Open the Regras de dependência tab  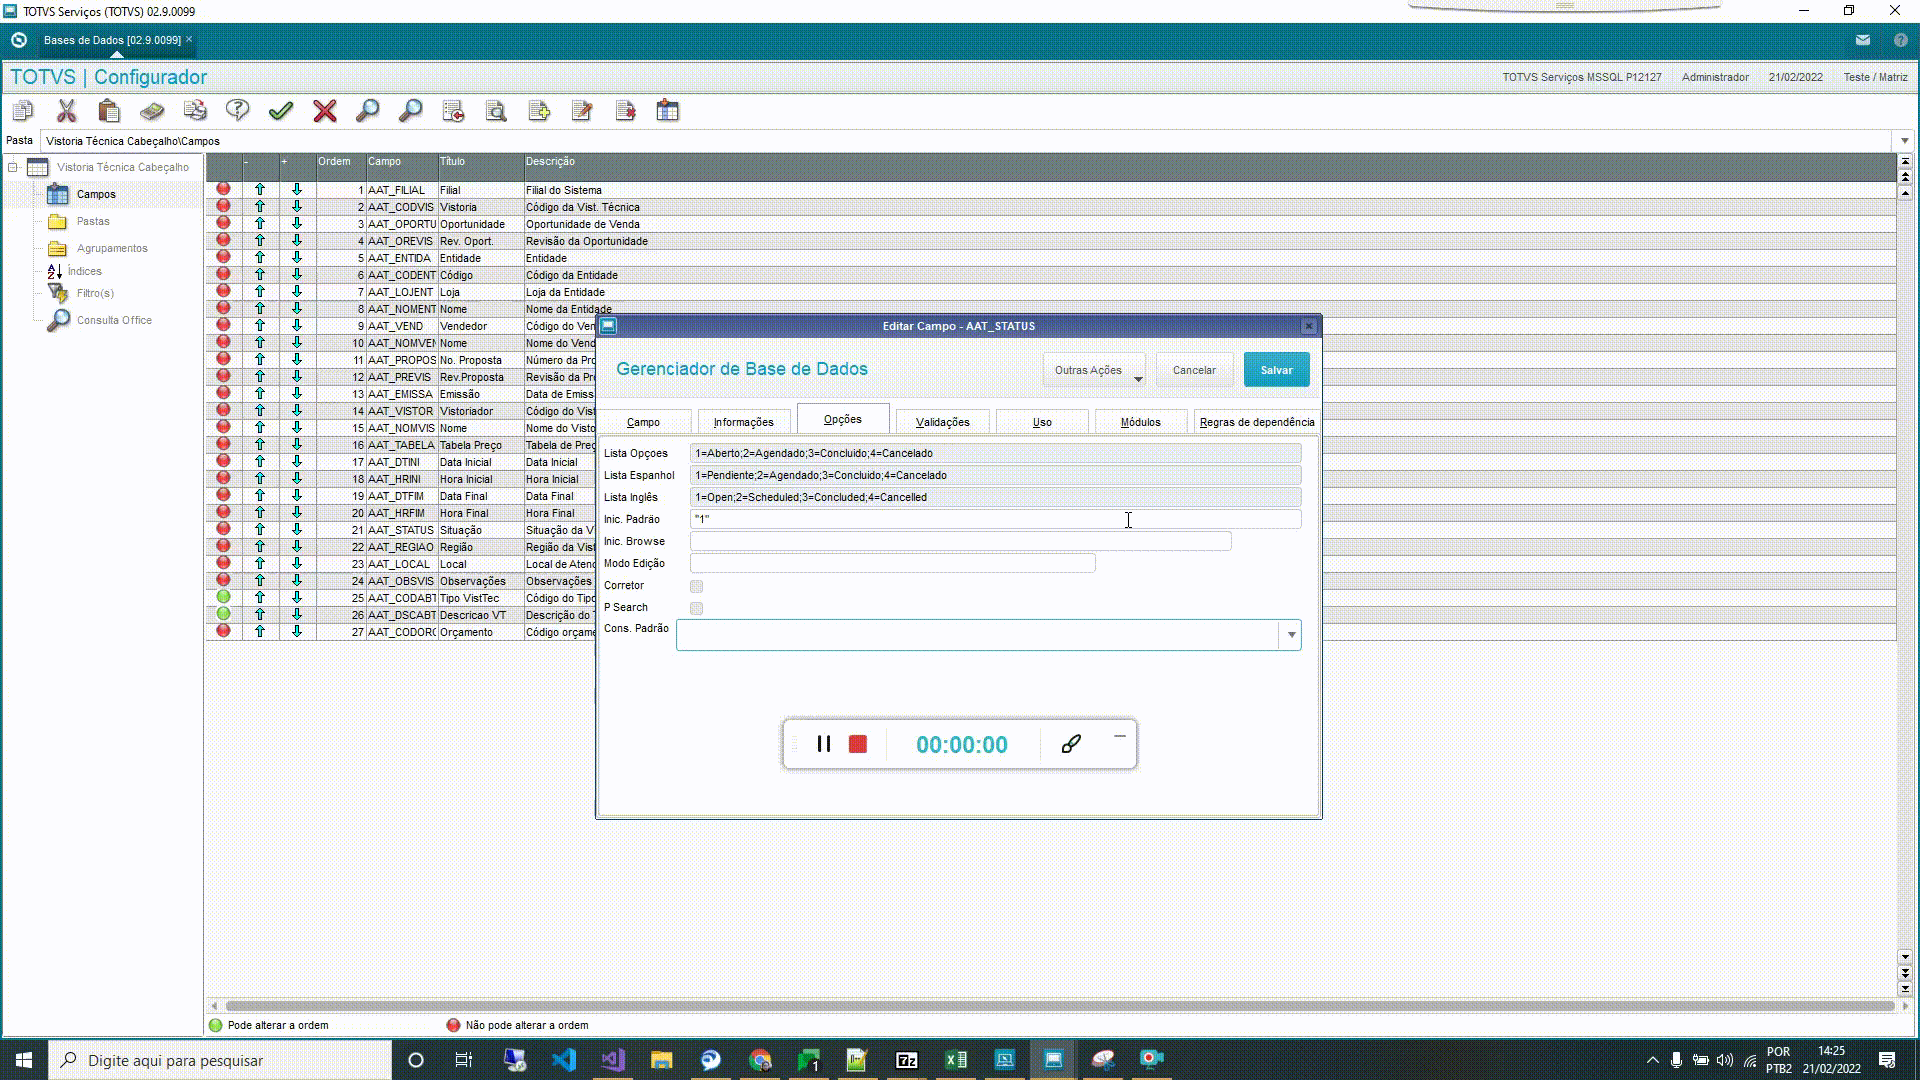click(x=1257, y=422)
